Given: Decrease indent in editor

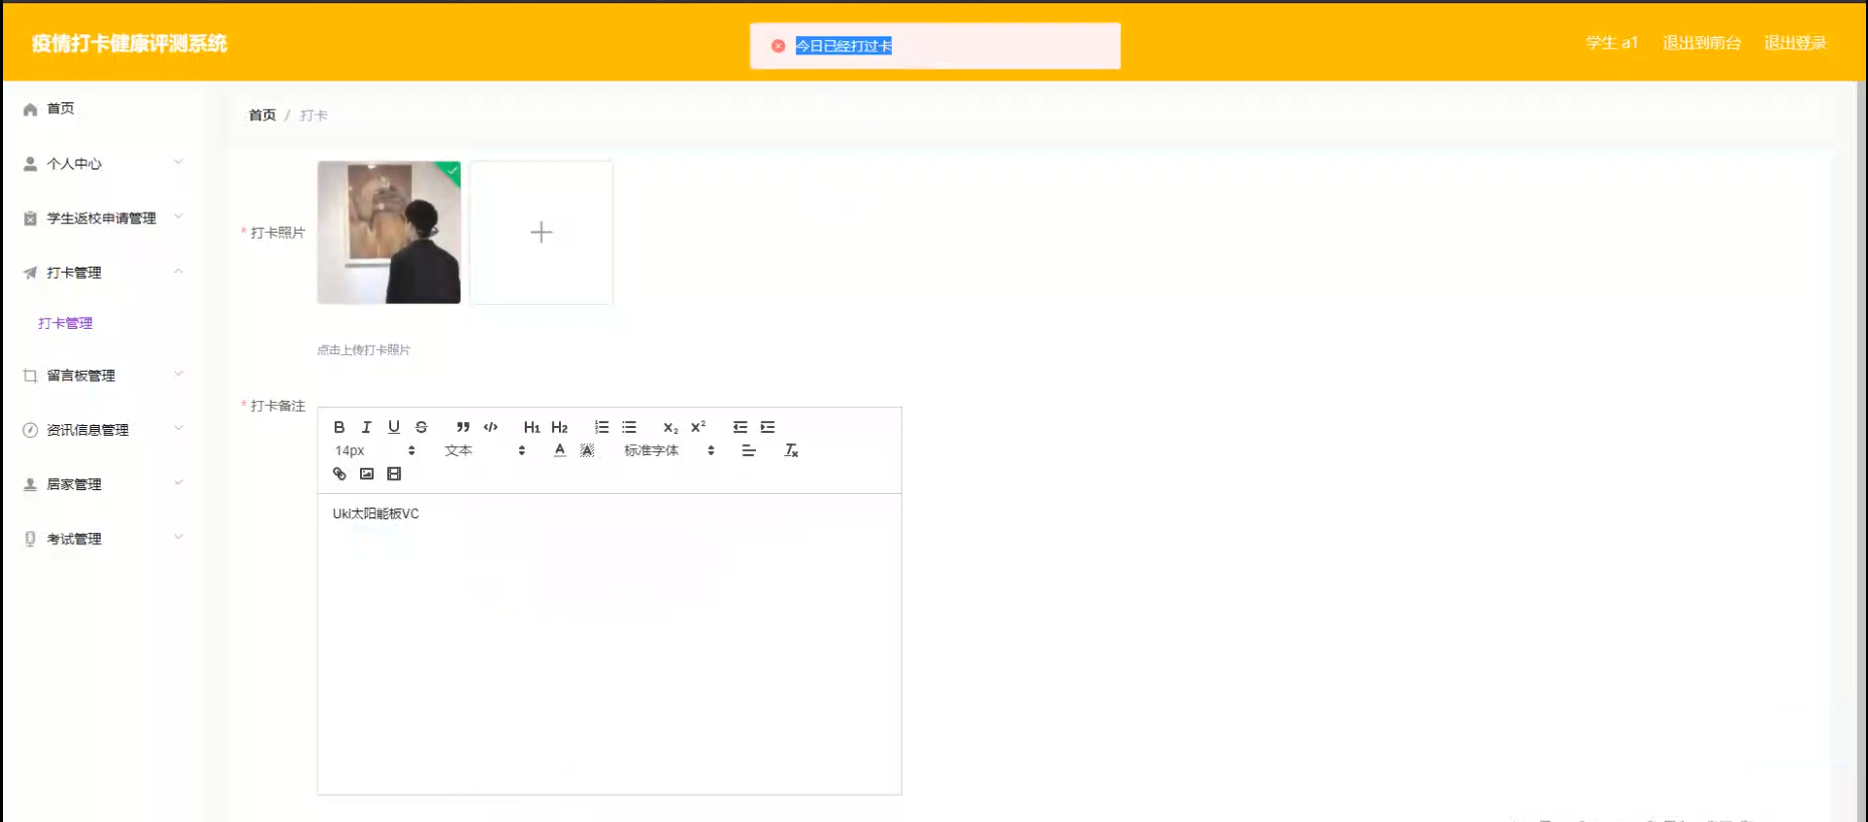Looking at the screenshot, I should [740, 427].
